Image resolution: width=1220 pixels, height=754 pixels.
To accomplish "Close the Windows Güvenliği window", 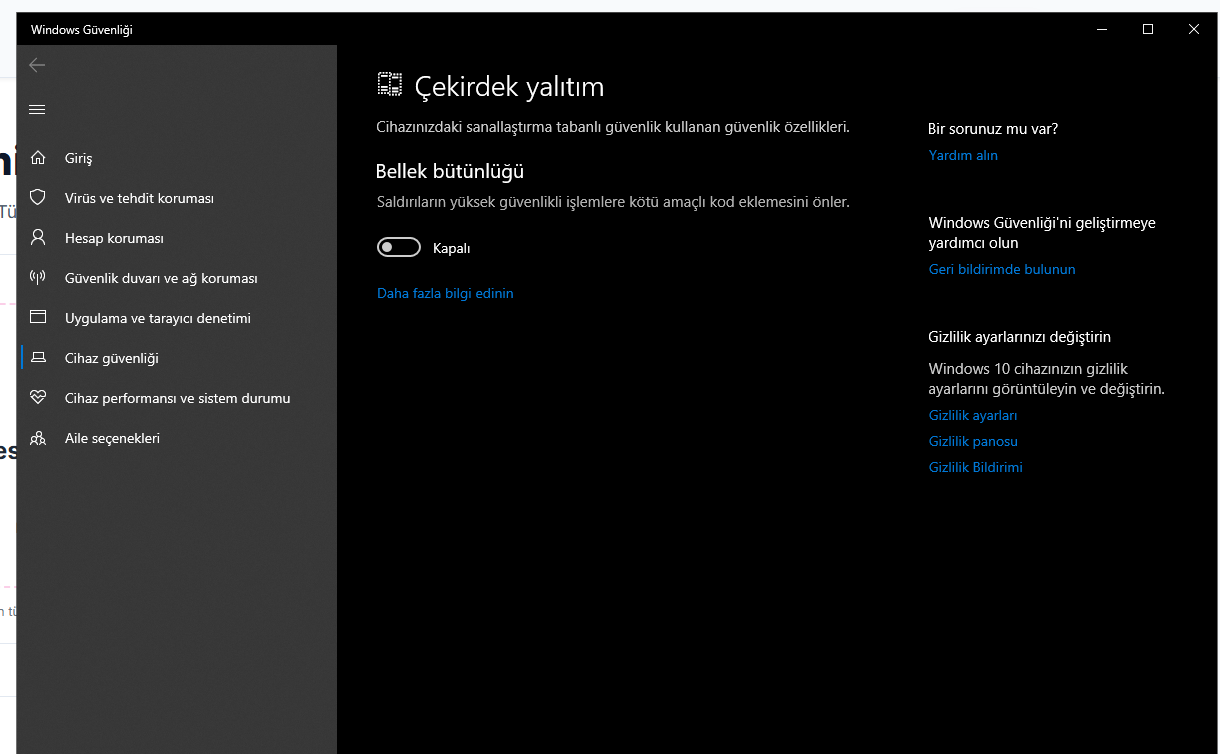I will 1194,29.
